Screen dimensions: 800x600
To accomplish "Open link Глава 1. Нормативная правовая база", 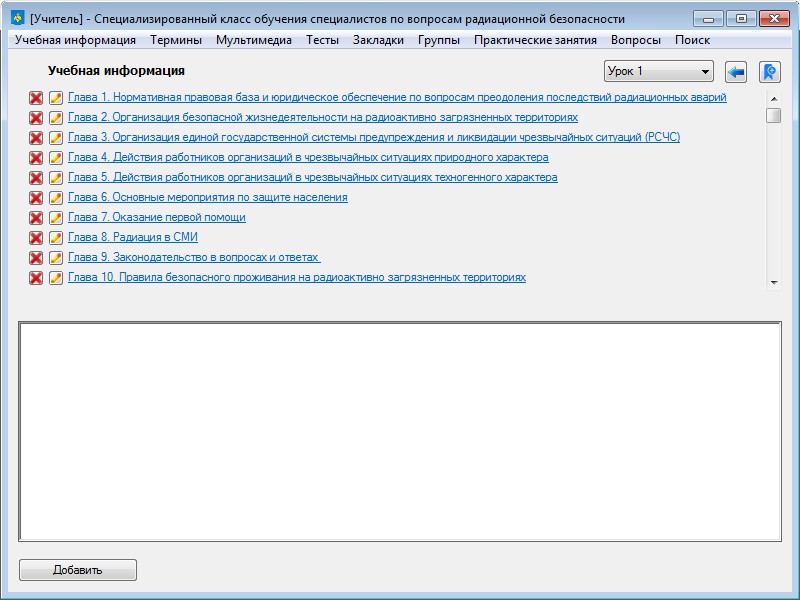I will point(397,97).
